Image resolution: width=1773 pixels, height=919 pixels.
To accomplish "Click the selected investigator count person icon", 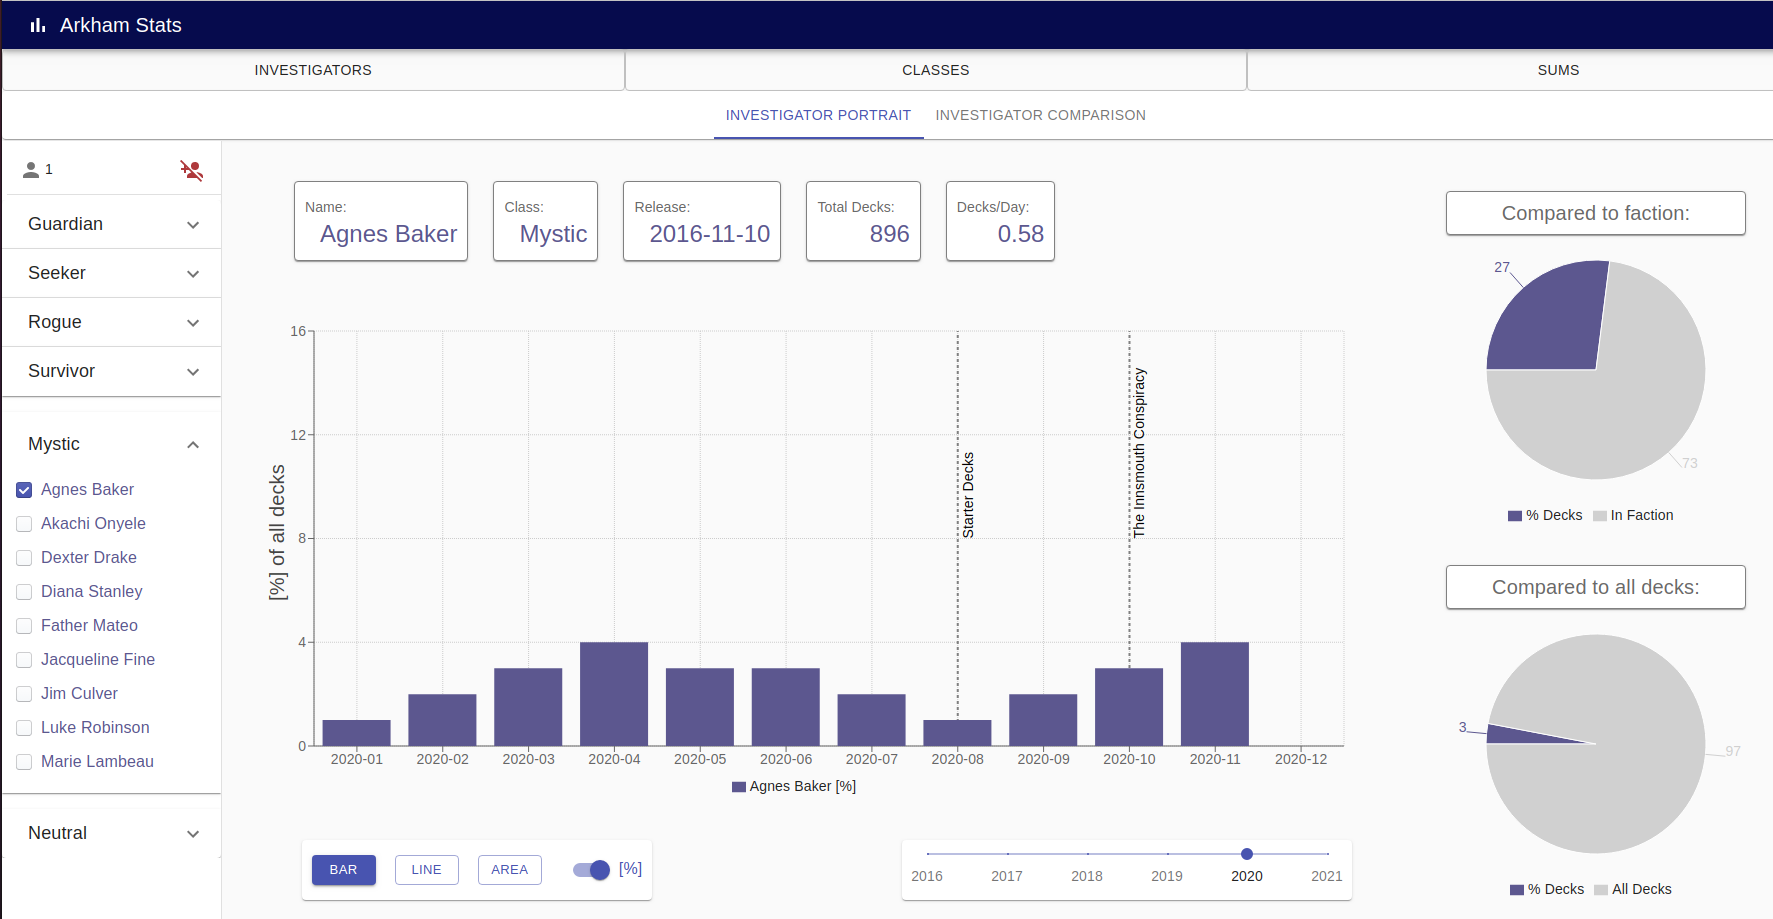I will point(32,168).
